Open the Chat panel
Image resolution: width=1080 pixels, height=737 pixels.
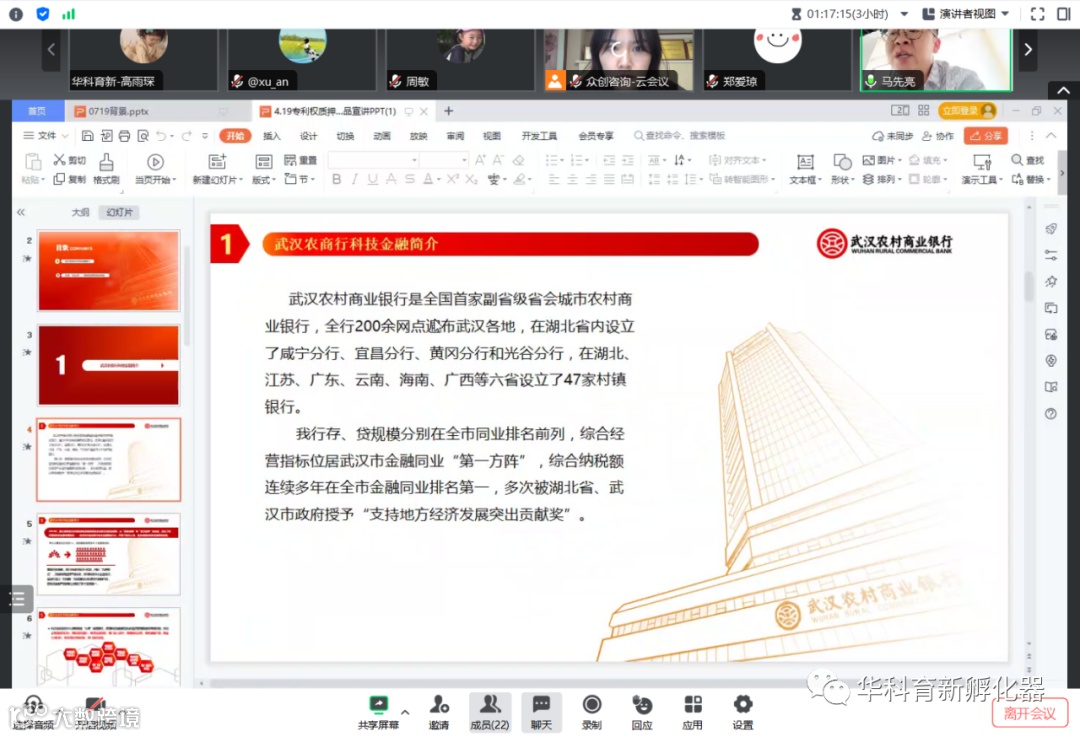coord(541,712)
